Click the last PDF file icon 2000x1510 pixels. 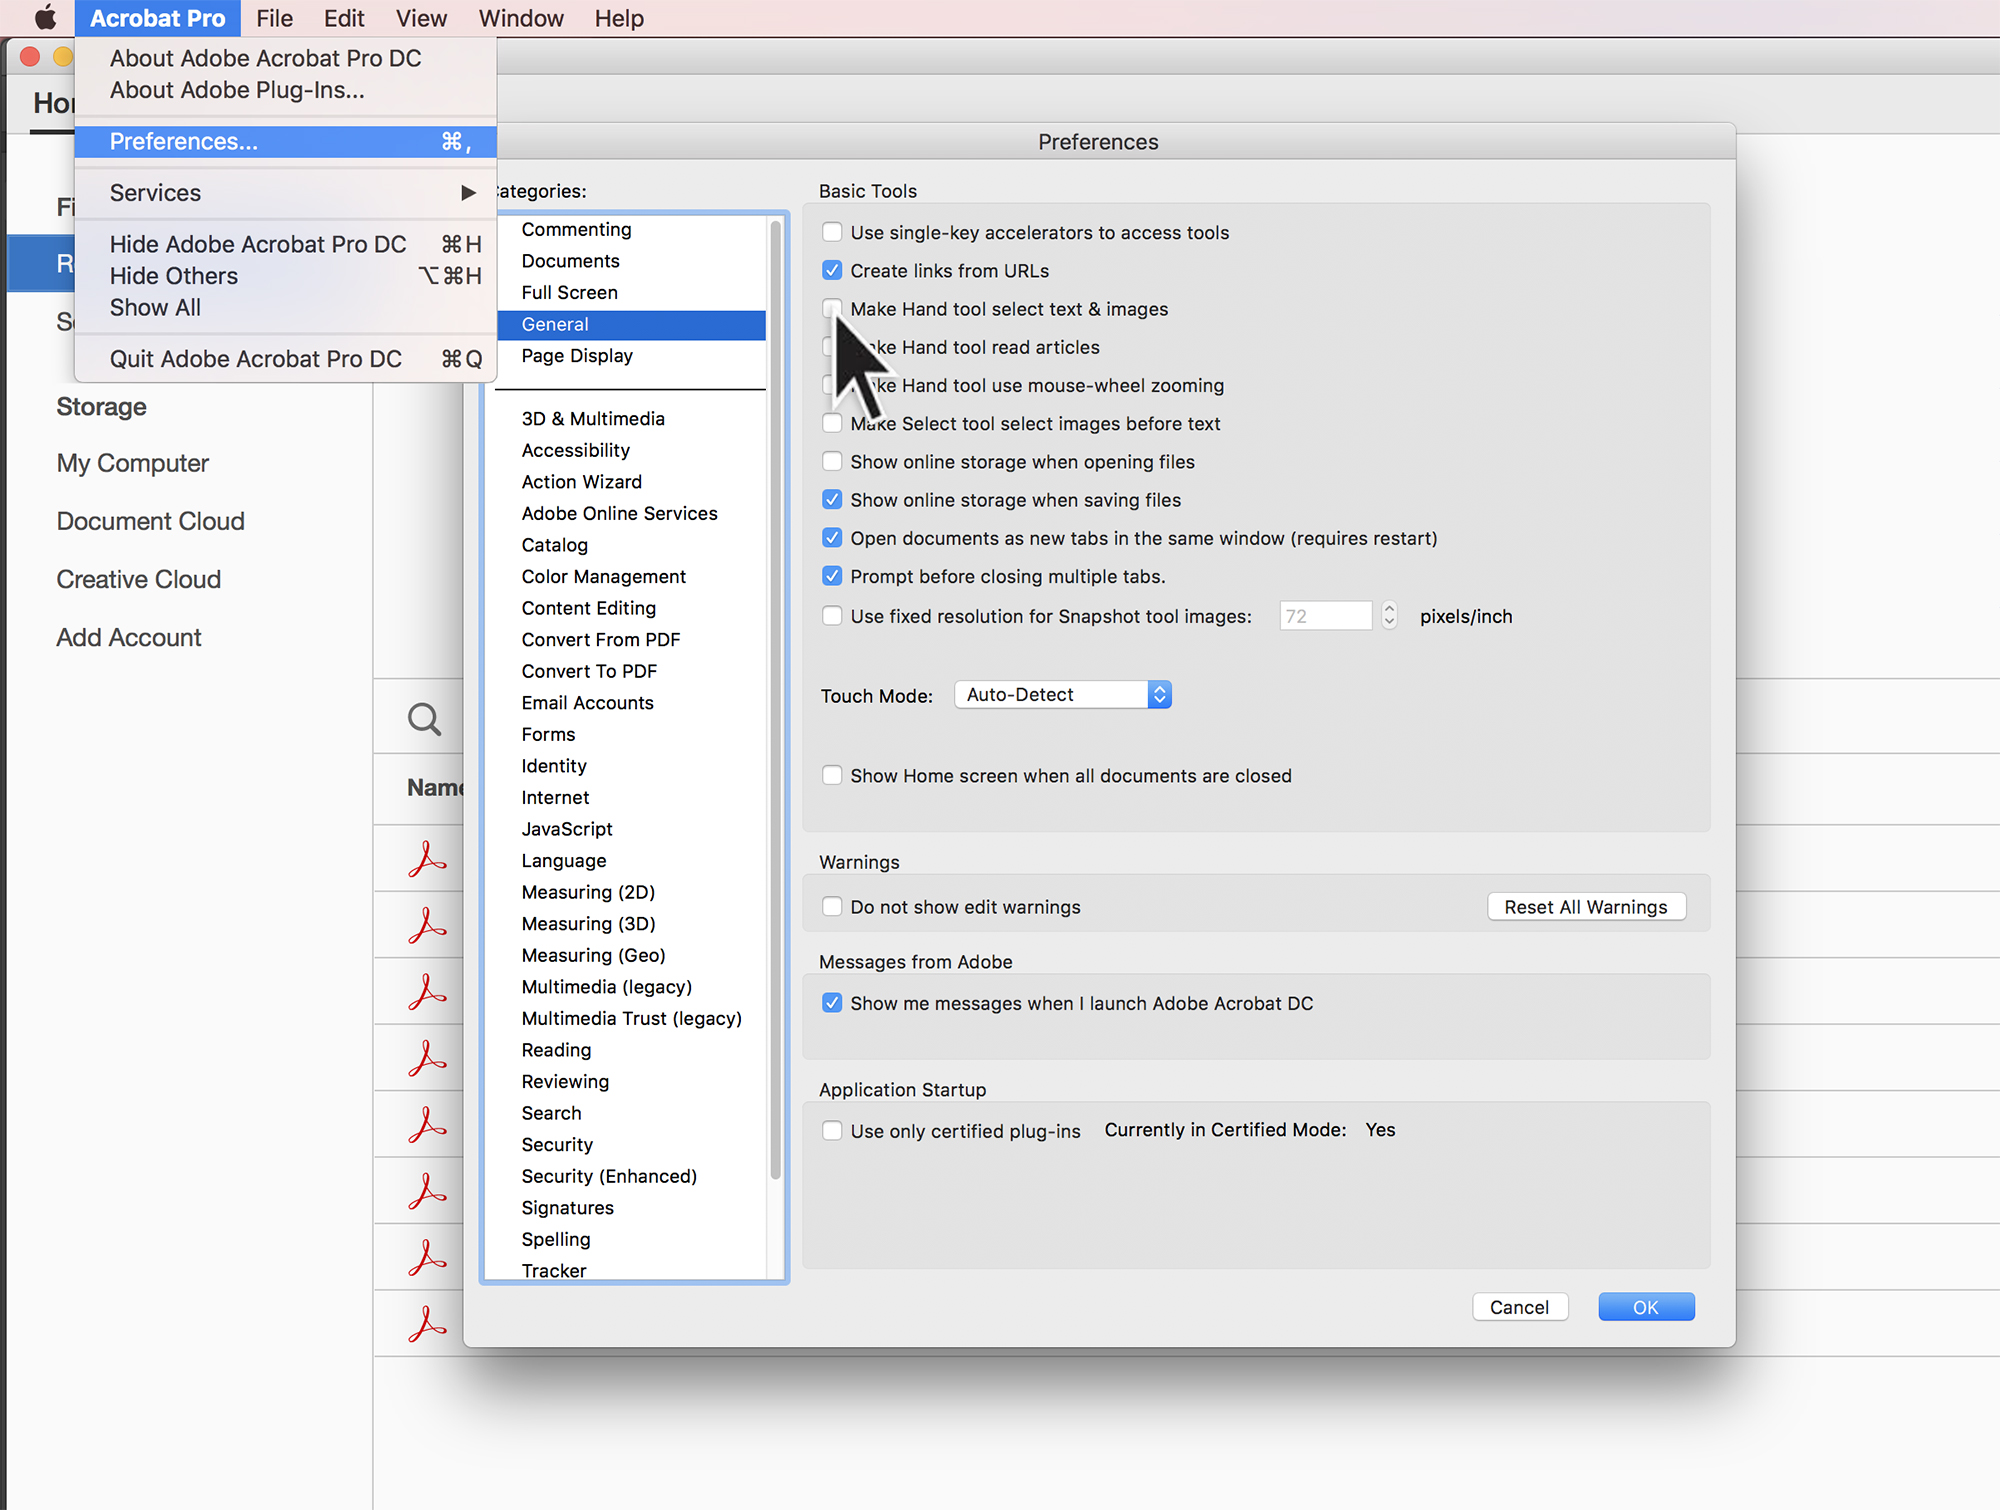[427, 1323]
